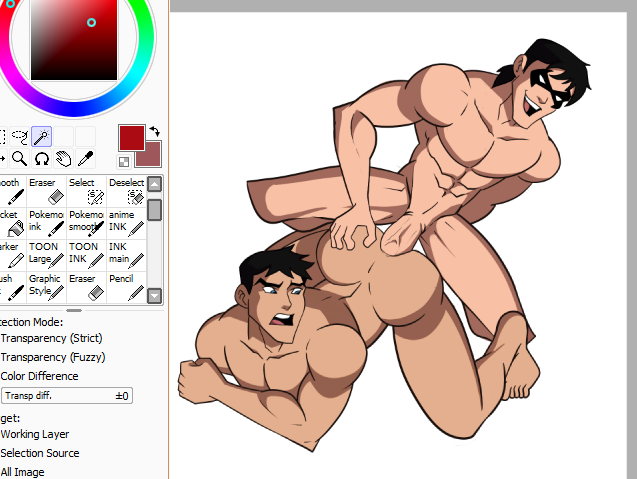Screen dimensions: 637x479
Task: Enable Transparency (Fuzzy) detection mode
Action: (52, 357)
